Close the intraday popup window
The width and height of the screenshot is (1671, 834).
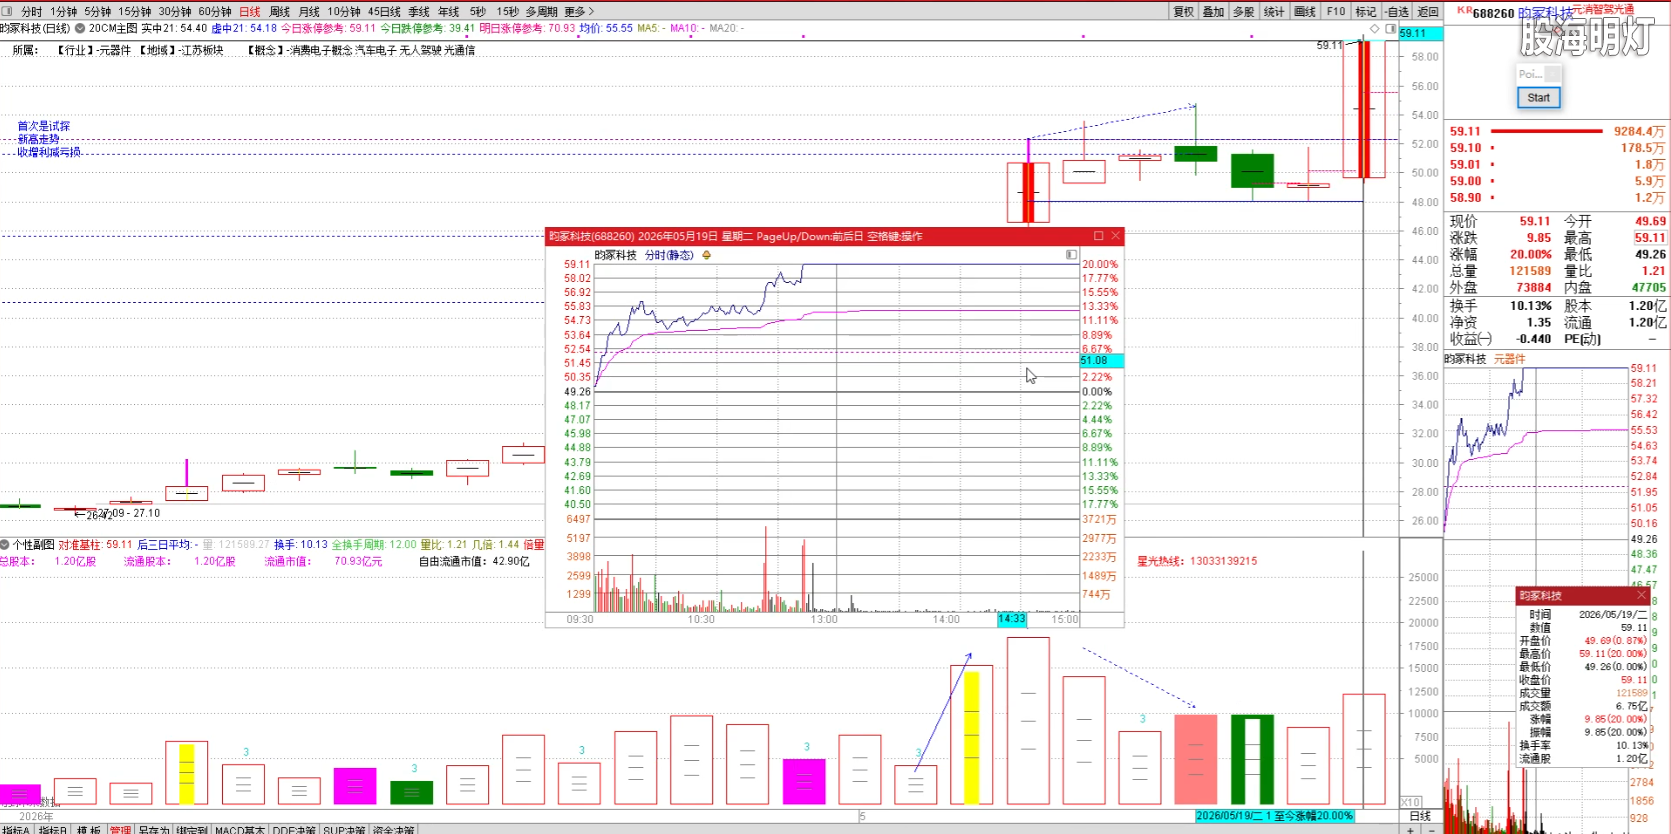point(1116,236)
